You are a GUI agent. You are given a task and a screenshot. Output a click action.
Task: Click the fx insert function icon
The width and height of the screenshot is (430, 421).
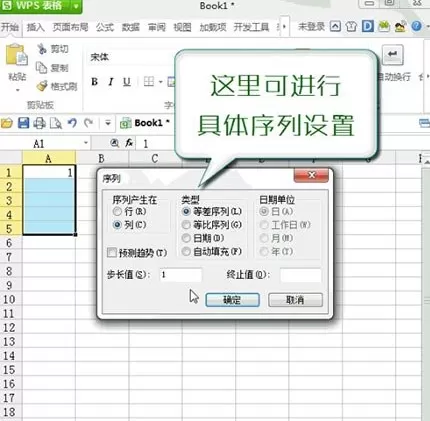pyautogui.click(x=129, y=143)
